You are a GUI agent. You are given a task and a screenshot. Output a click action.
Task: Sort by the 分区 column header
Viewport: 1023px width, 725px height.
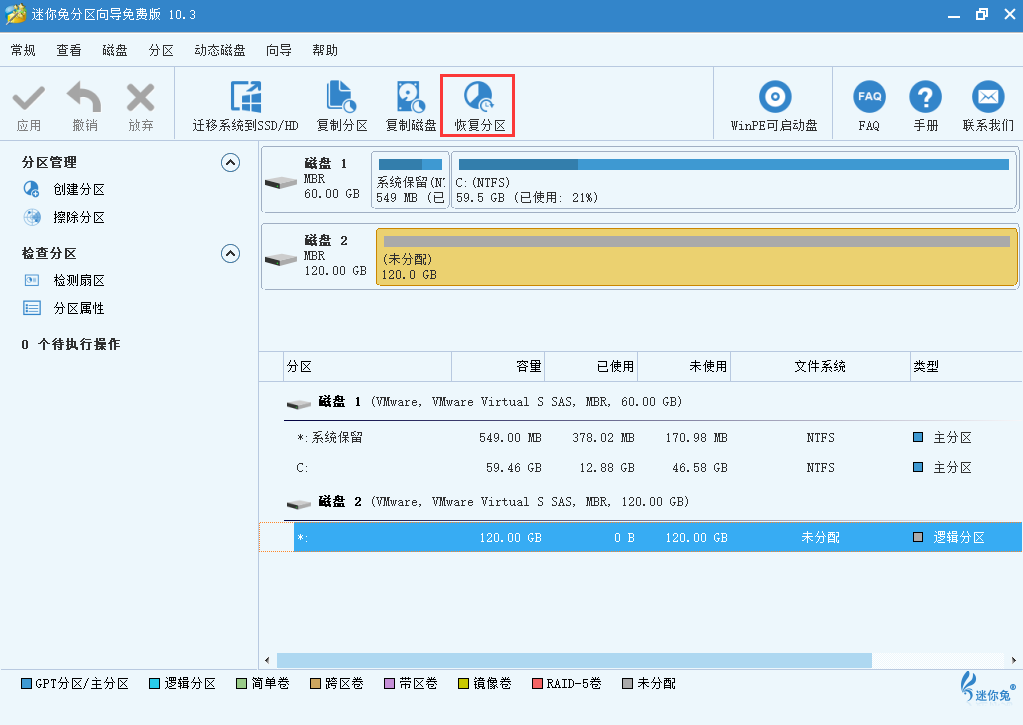point(367,367)
